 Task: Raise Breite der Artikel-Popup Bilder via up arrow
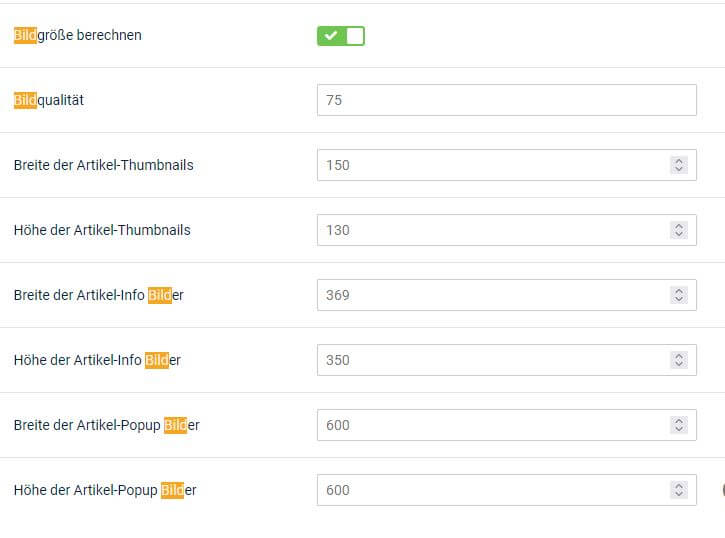click(x=679, y=421)
